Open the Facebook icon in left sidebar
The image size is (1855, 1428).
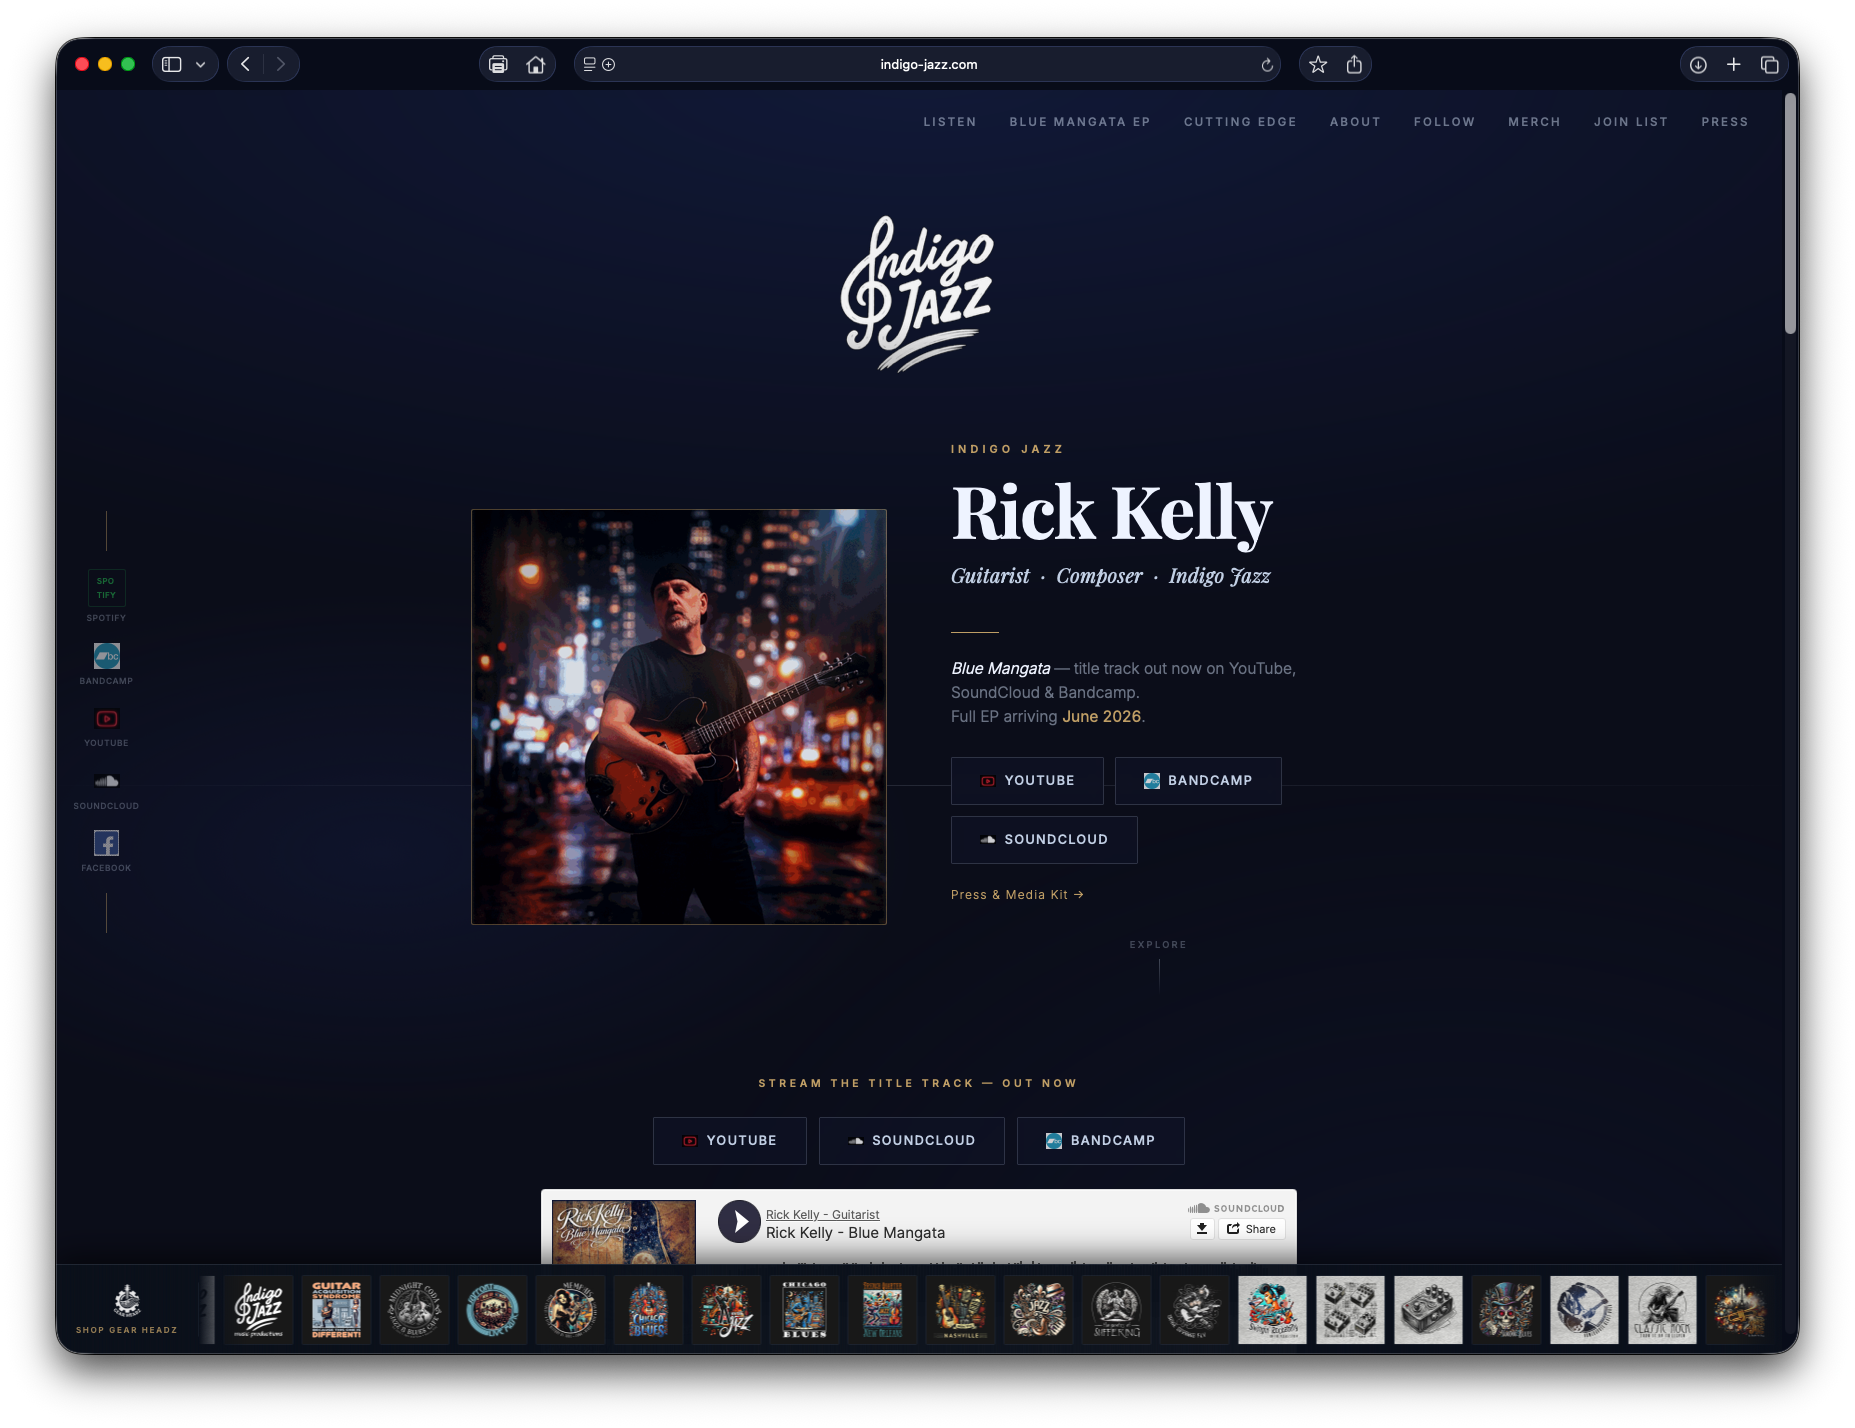click(106, 843)
